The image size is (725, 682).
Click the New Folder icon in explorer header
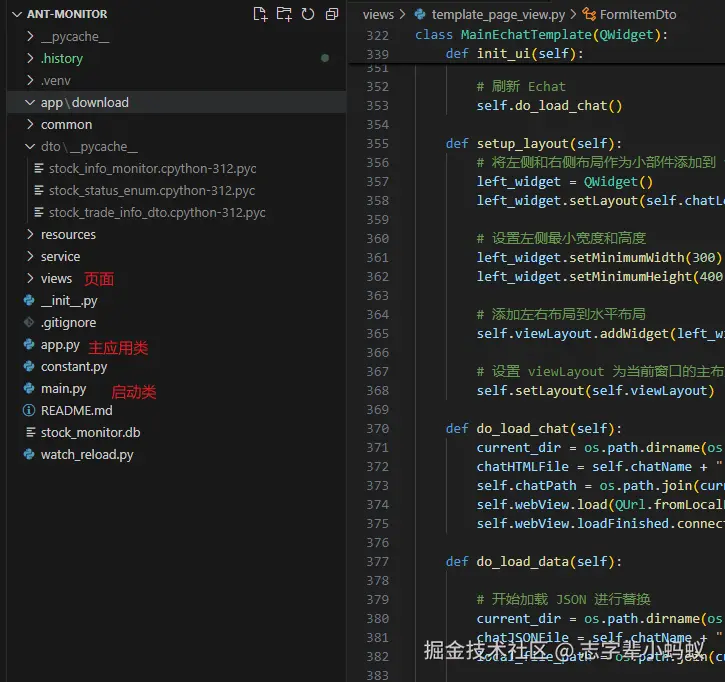point(284,14)
